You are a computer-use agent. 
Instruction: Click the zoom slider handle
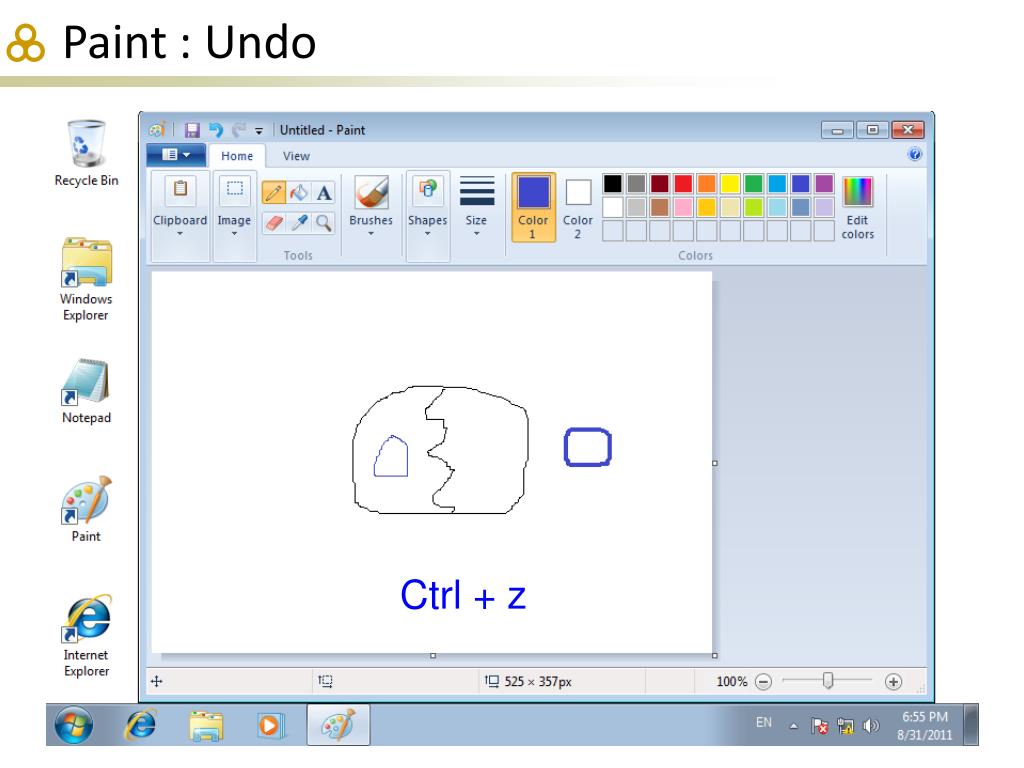click(827, 680)
